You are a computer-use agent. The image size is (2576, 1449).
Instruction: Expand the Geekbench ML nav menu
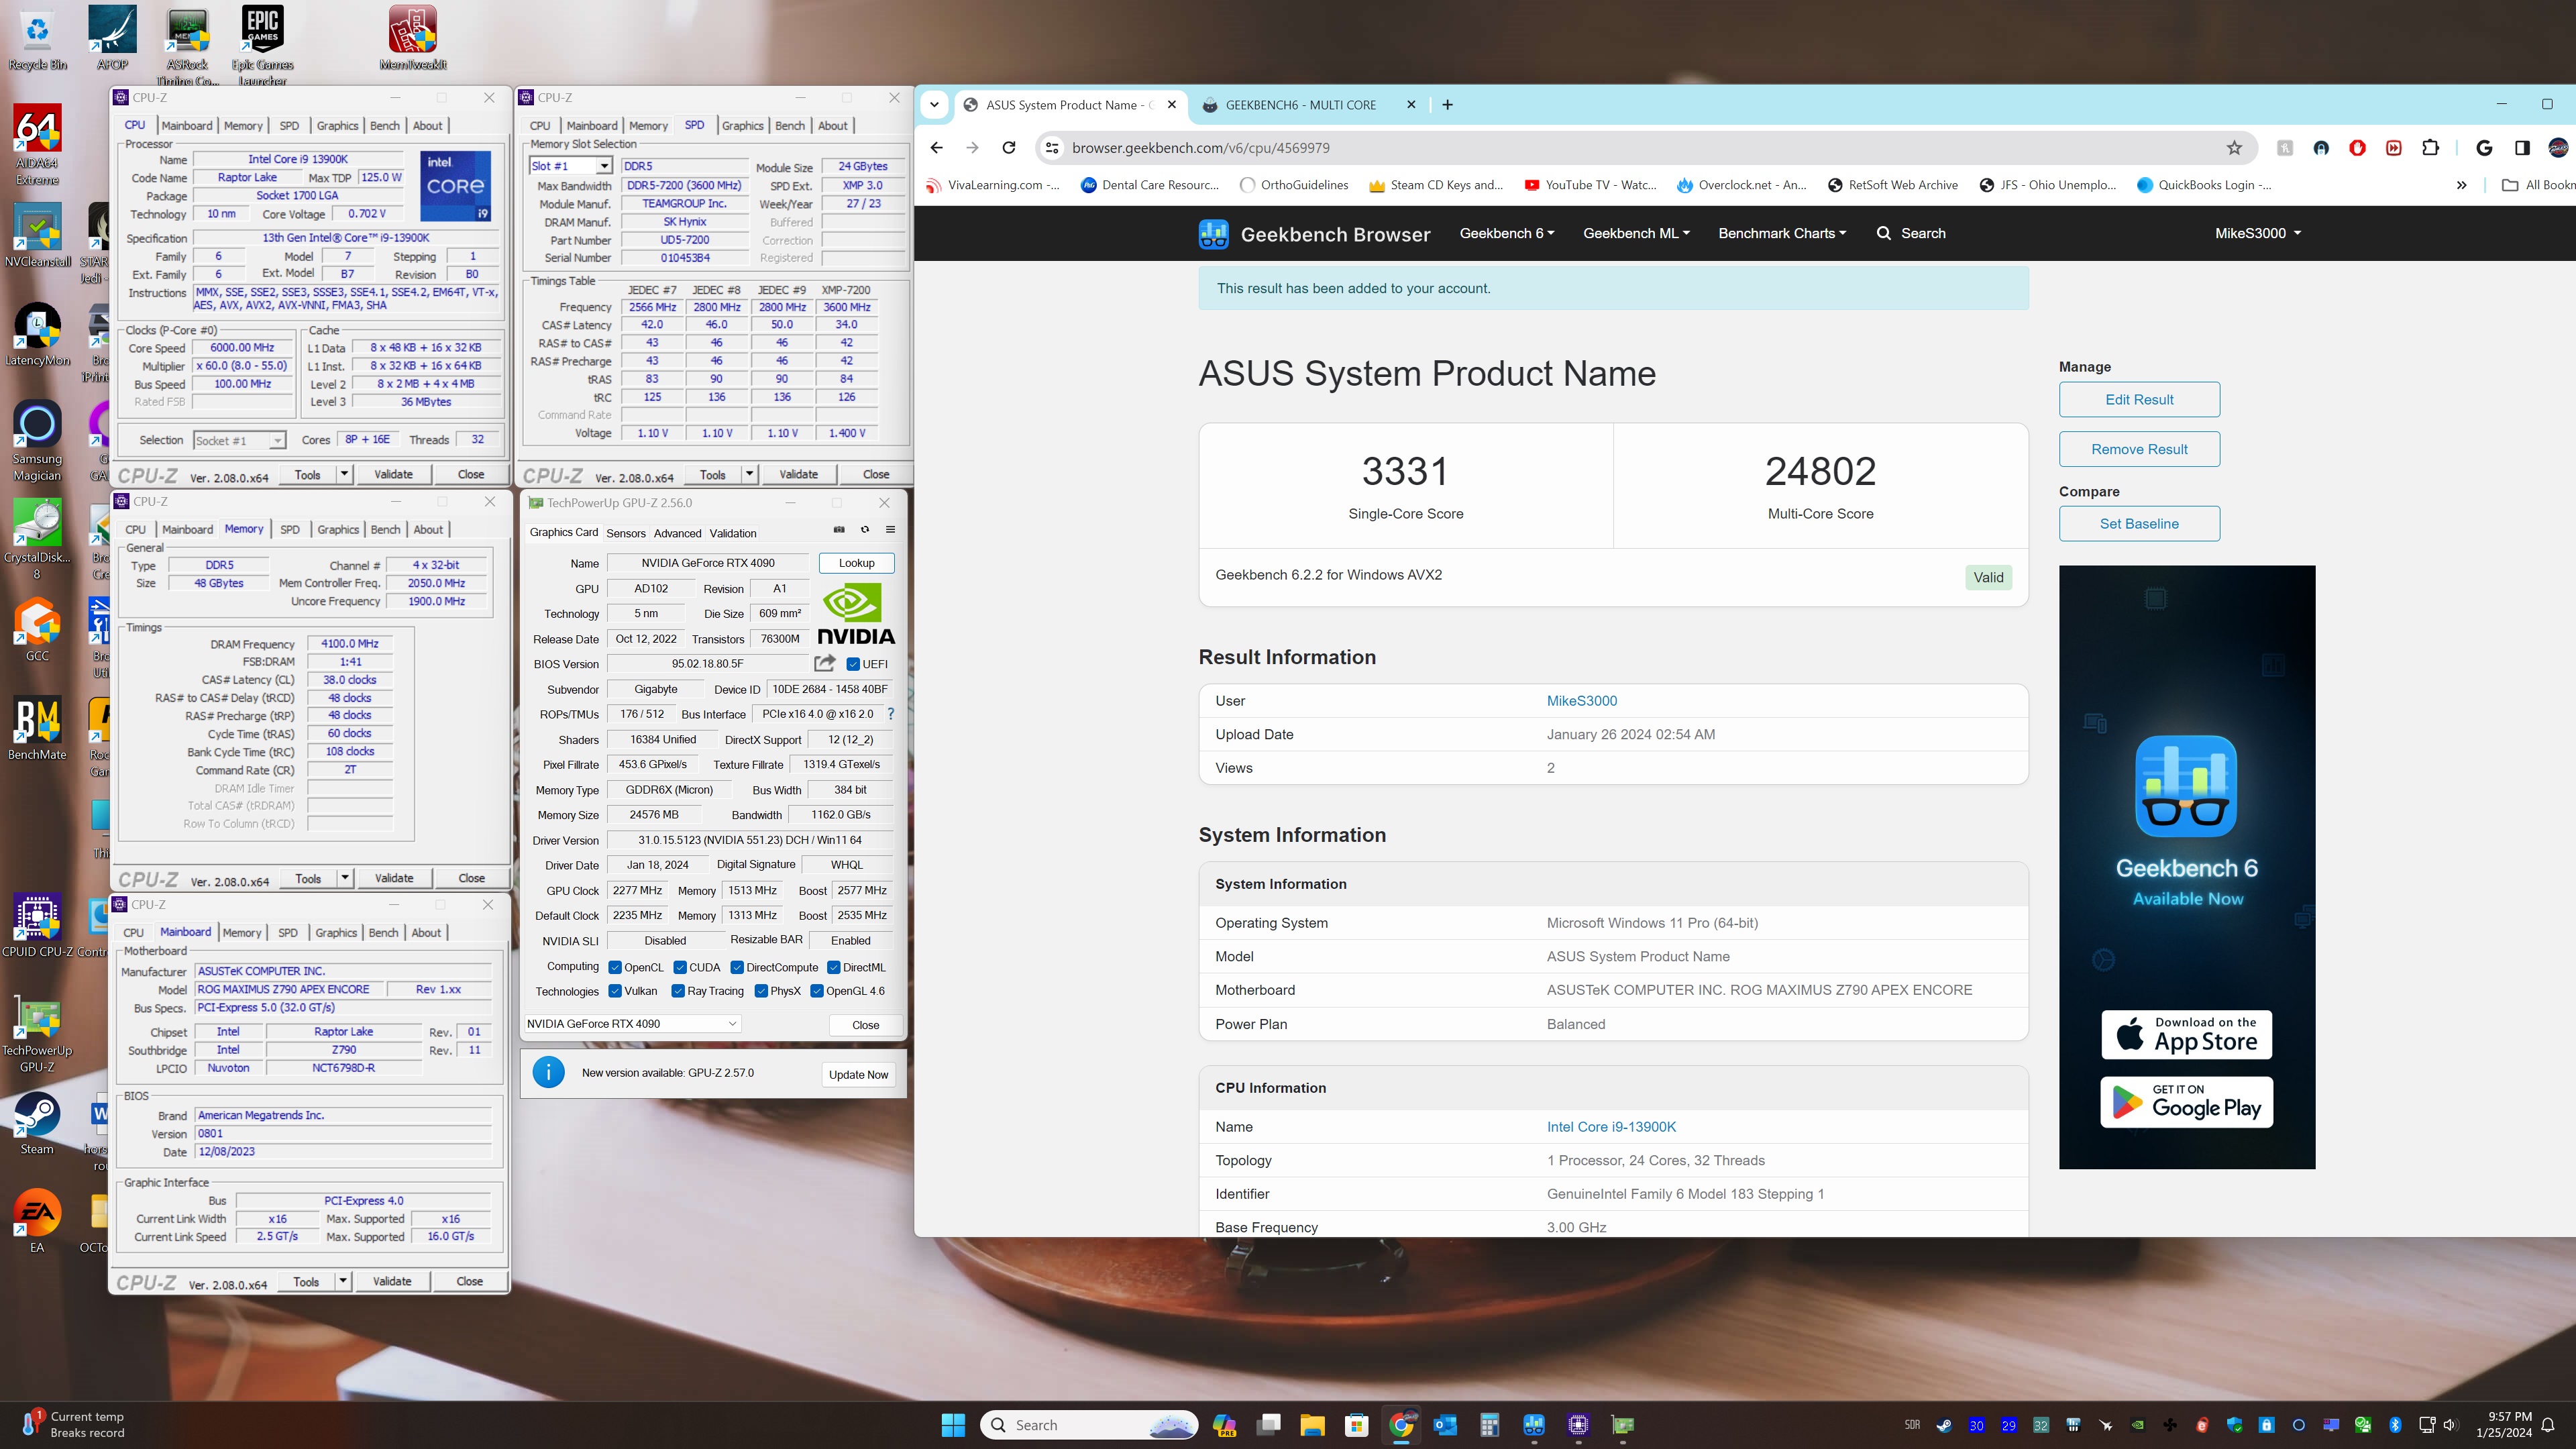1636,233
